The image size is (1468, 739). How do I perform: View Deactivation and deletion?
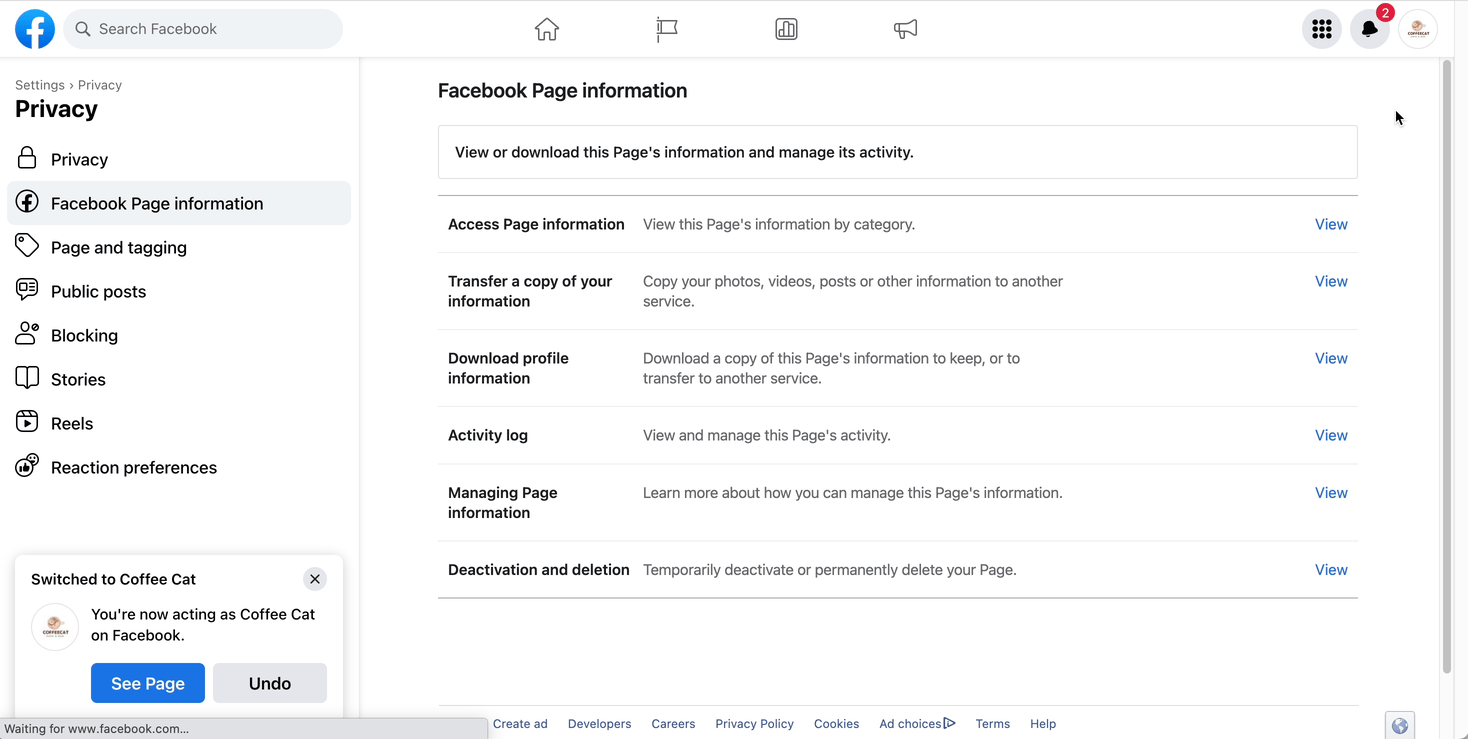(x=1331, y=569)
